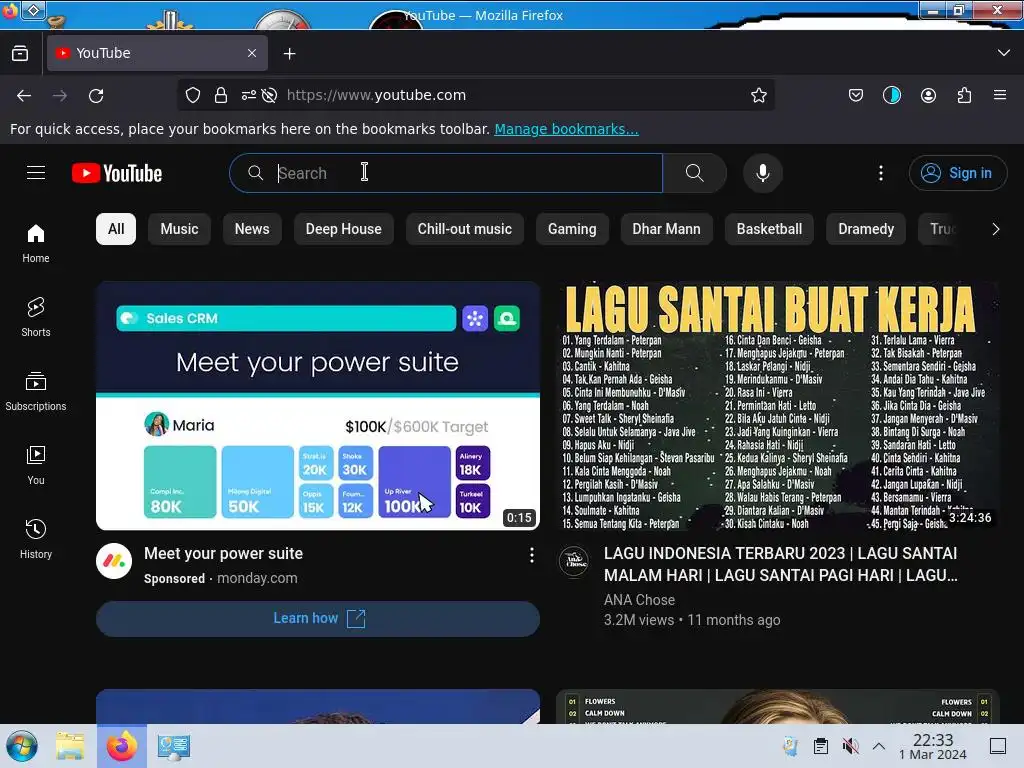This screenshot has width=1024, height=768.
Task: Open the ANA Chose channel name
Action: [x=639, y=600]
